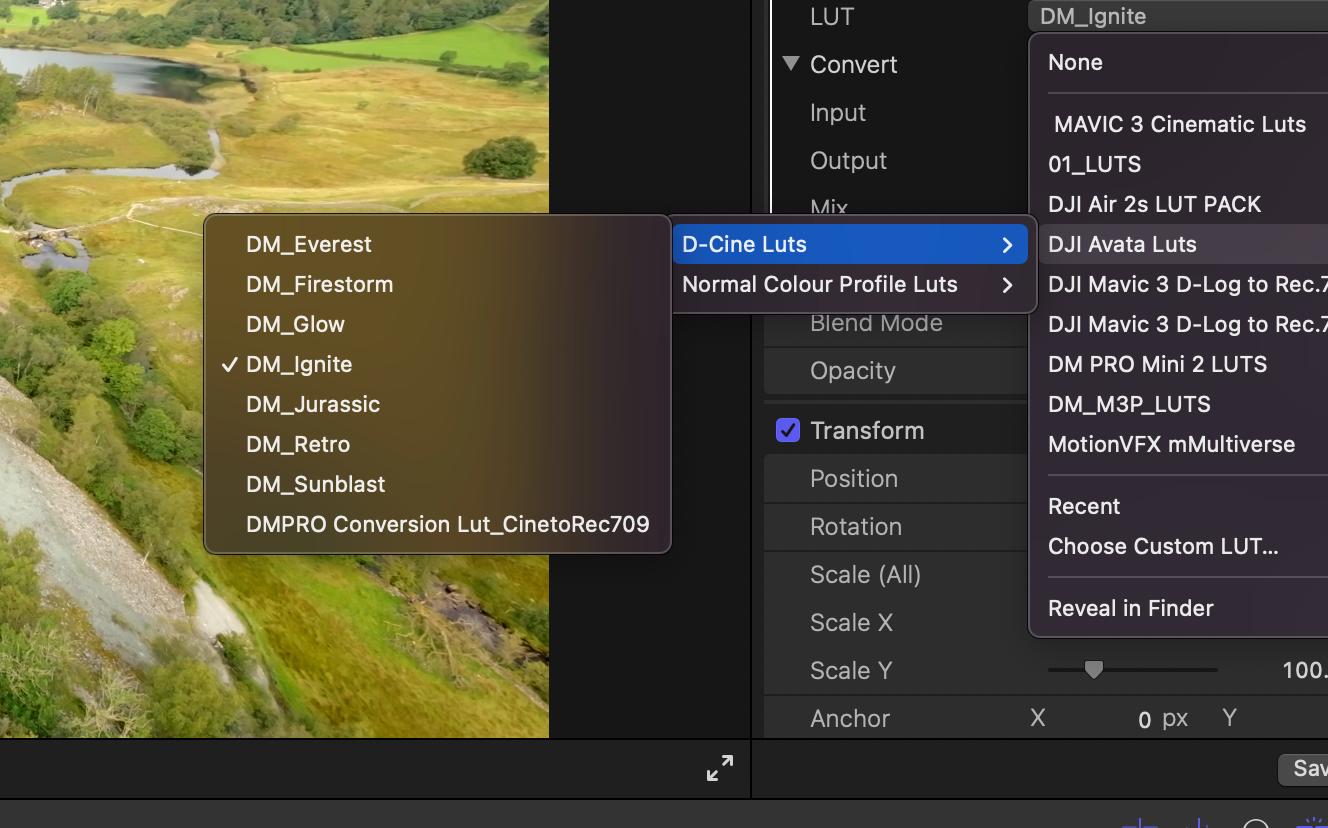Image resolution: width=1328 pixels, height=828 pixels.
Task: Open the D-Cine Luts submenu
Action: (852, 244)
